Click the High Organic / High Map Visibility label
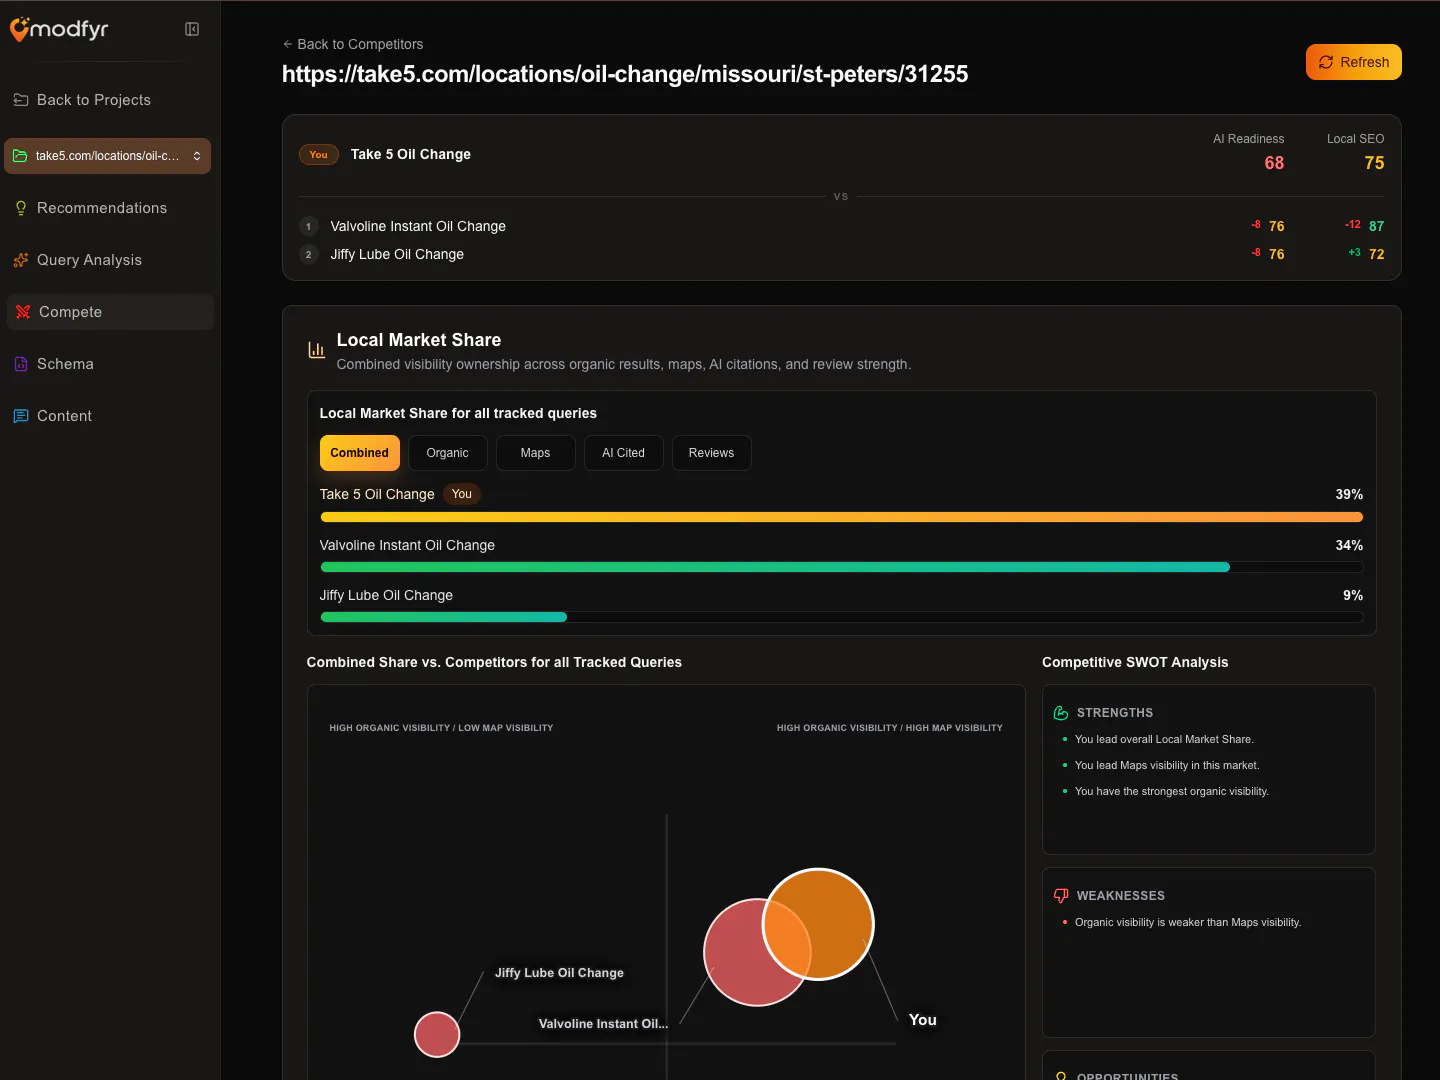 [x=890, y=728]
